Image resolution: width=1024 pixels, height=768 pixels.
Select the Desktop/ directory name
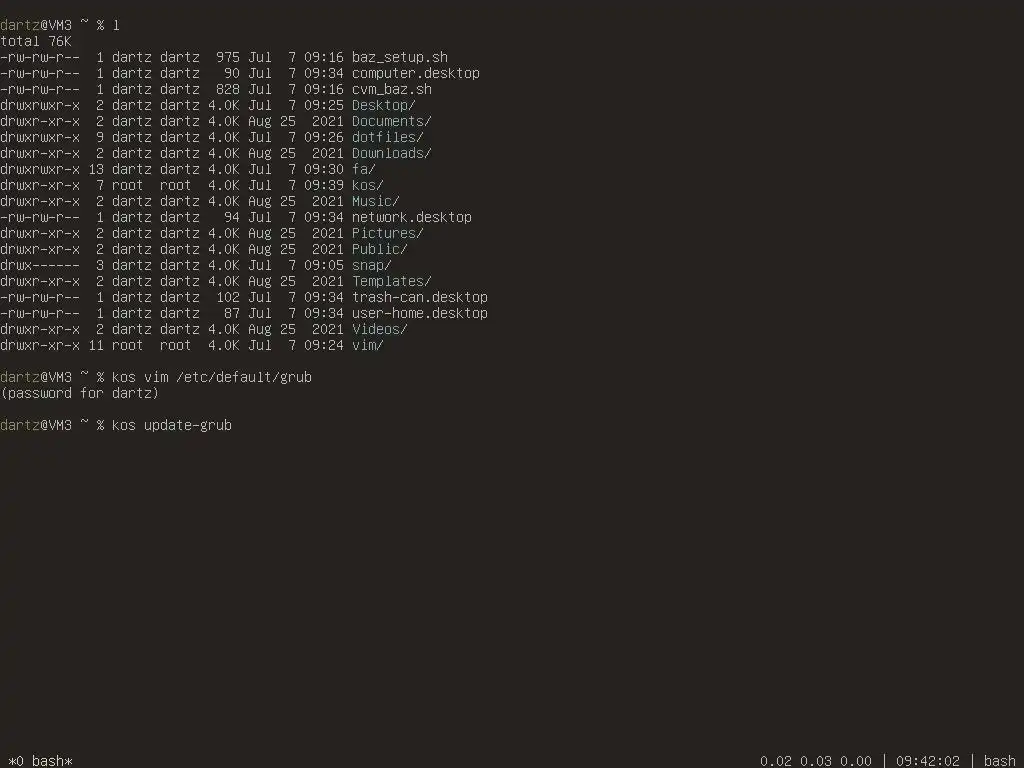tap(383, 105)
